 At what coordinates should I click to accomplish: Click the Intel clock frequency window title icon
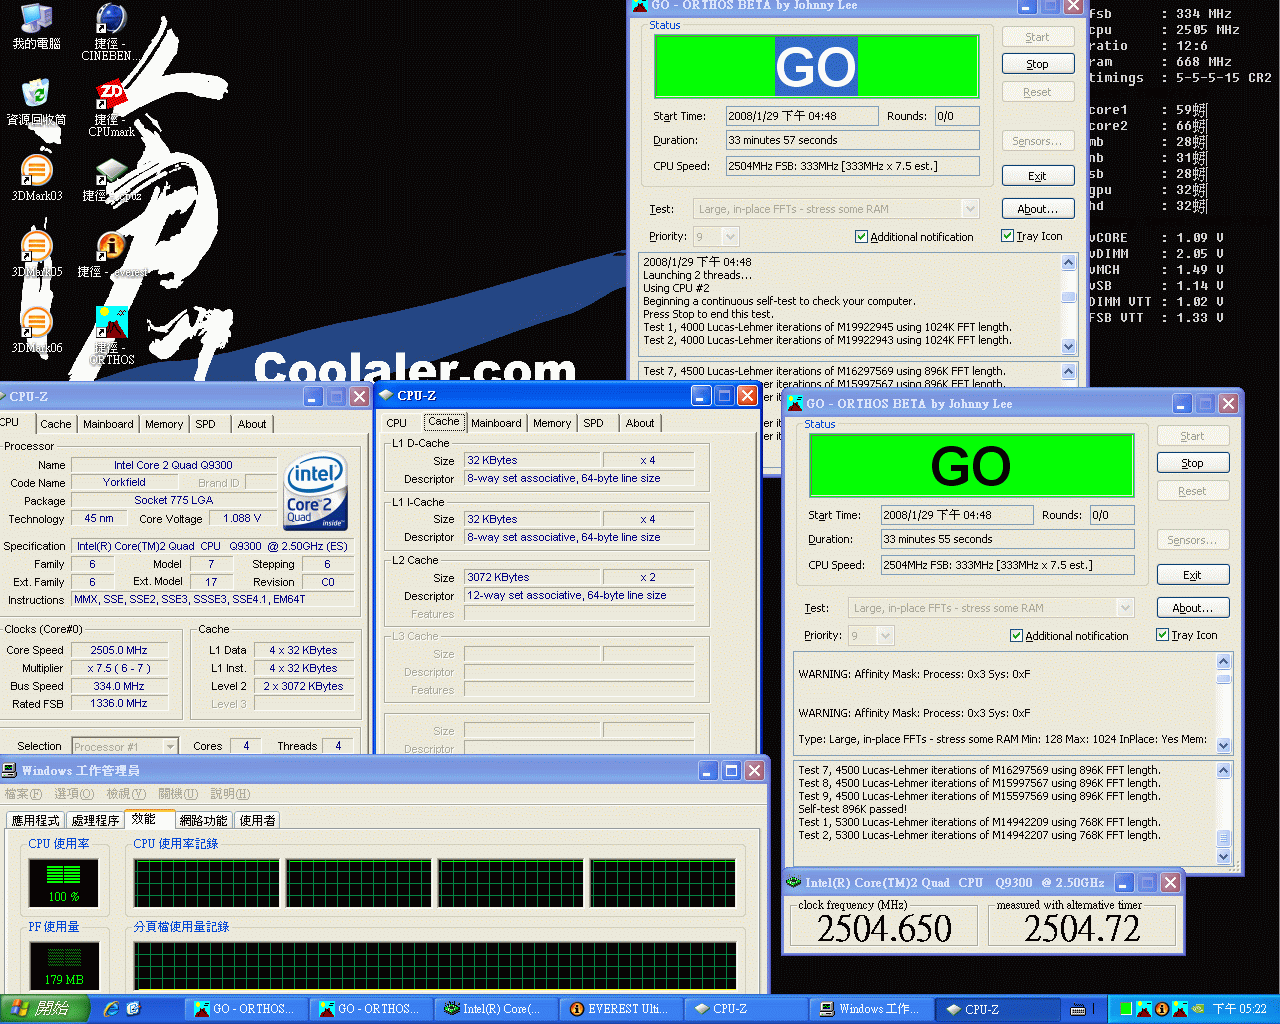tap(794, 883)
